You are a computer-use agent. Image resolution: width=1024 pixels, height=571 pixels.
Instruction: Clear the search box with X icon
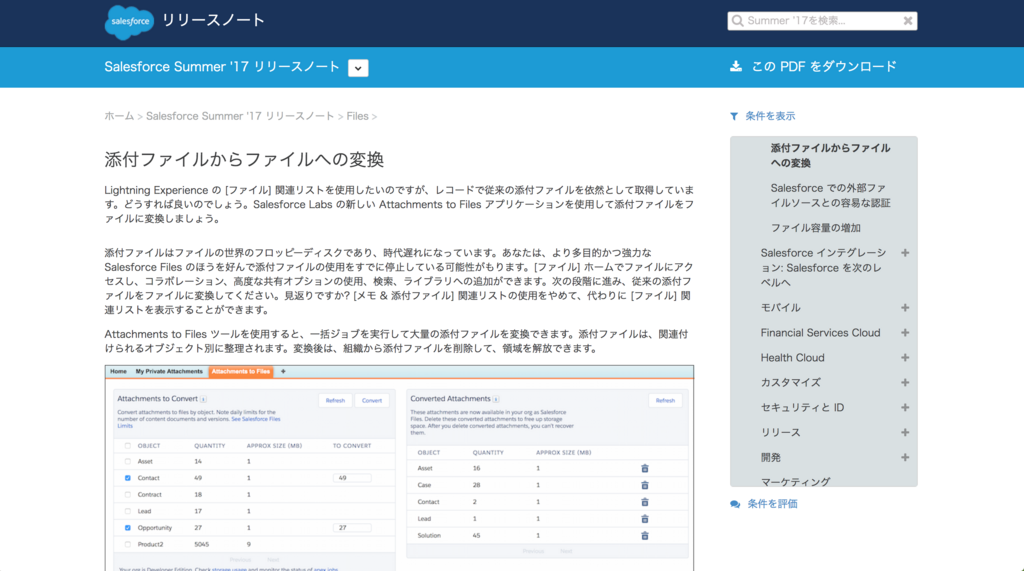[908, 21]
